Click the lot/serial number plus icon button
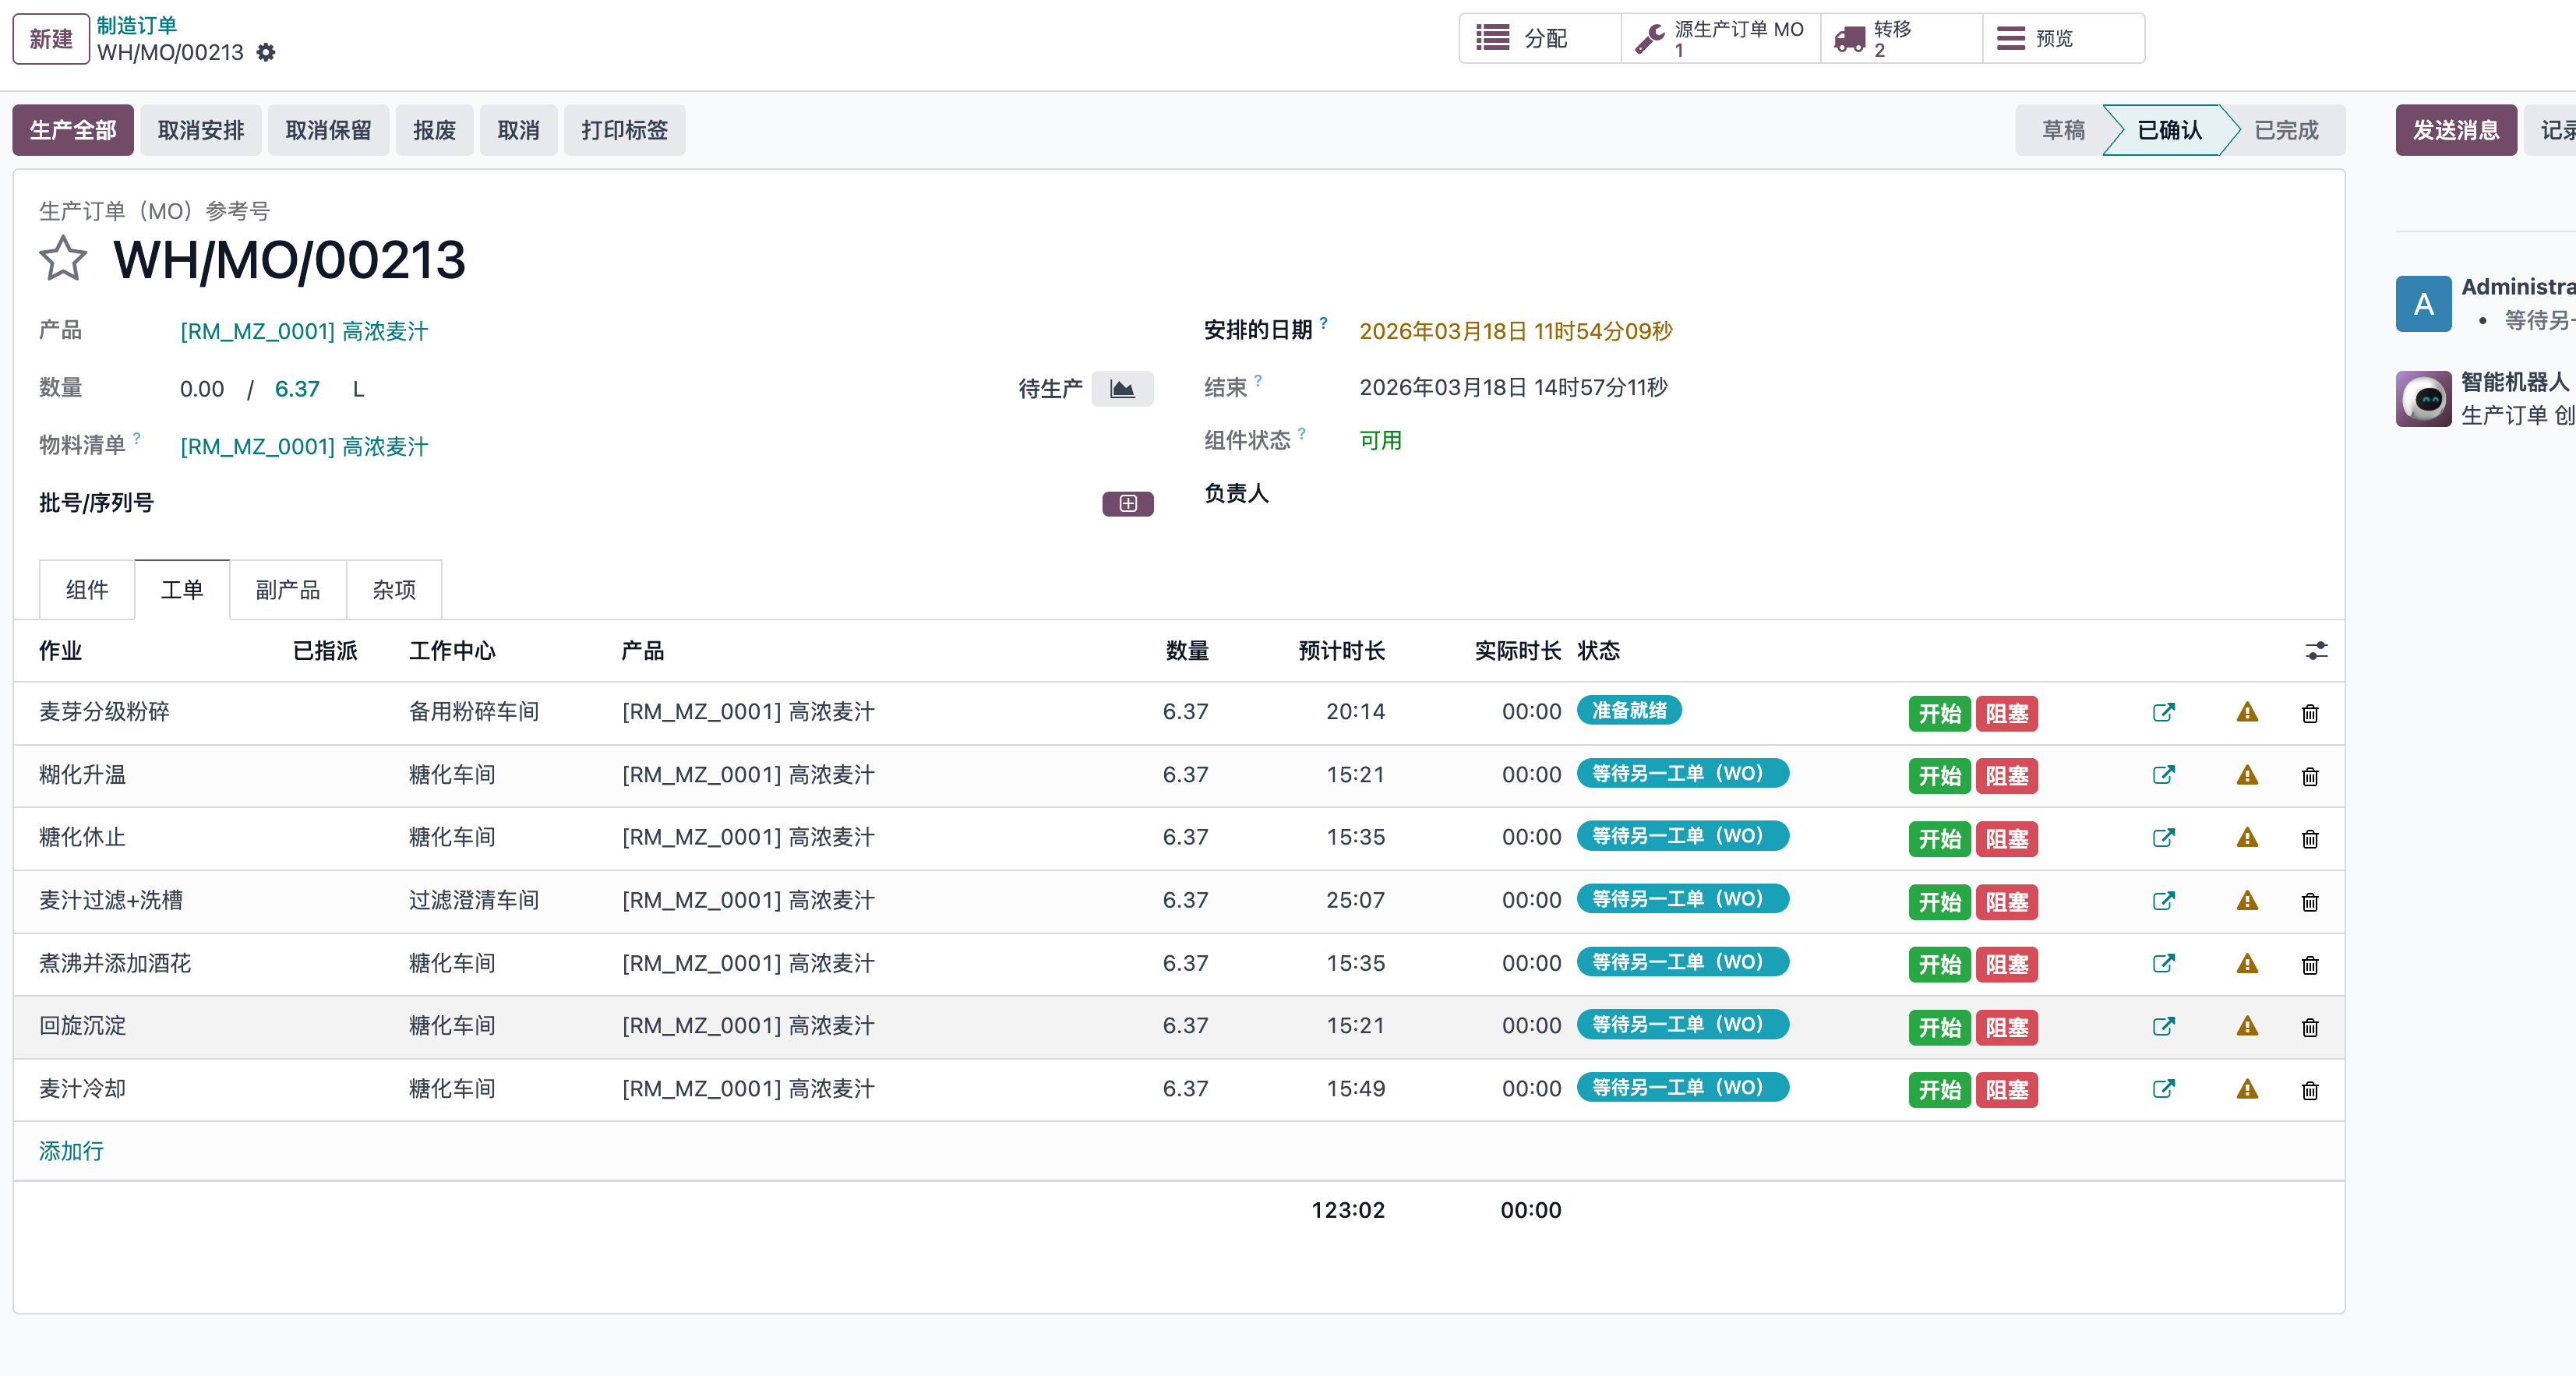The width and height of the screenshot is (2576, 1376). (x=1128, y=504)
